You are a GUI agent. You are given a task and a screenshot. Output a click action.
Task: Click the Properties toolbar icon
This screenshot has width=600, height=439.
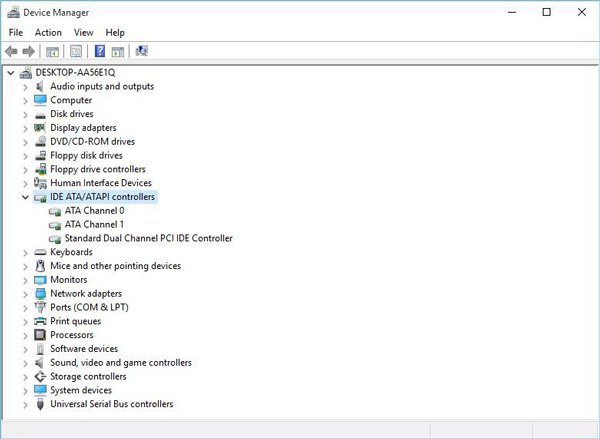coord(76,51)
